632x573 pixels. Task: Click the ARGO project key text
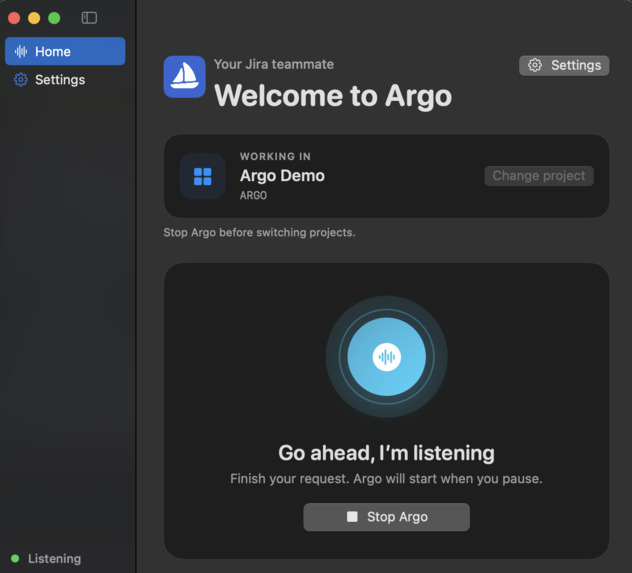tap(253, 195)
